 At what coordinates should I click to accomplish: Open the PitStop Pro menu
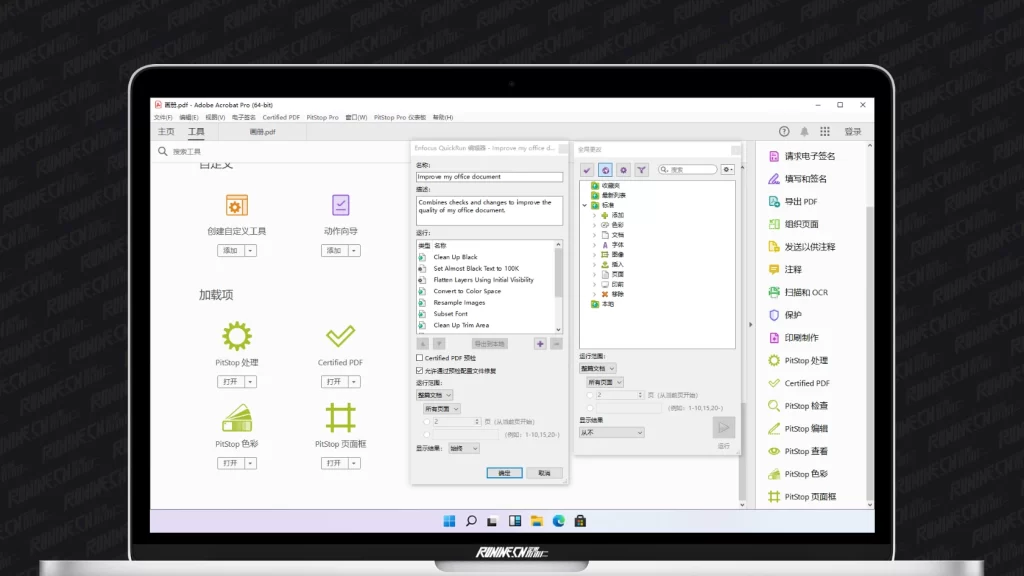tap(322, 117)
